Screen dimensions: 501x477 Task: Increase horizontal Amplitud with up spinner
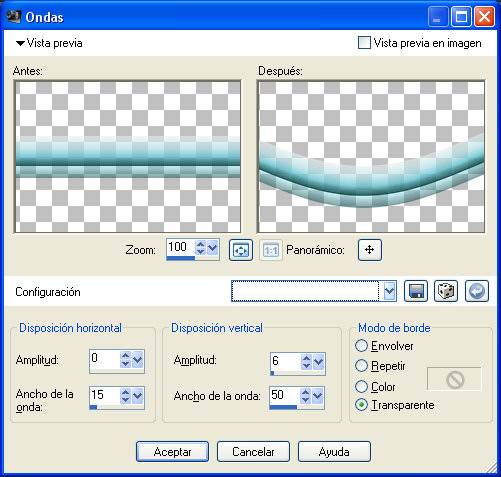[x=125, y=356]
